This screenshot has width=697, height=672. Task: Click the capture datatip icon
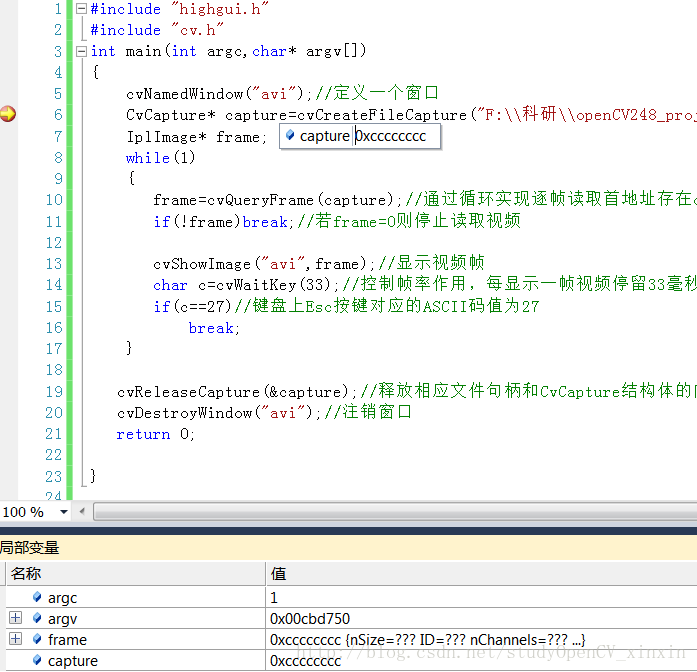tap(290, 135)
